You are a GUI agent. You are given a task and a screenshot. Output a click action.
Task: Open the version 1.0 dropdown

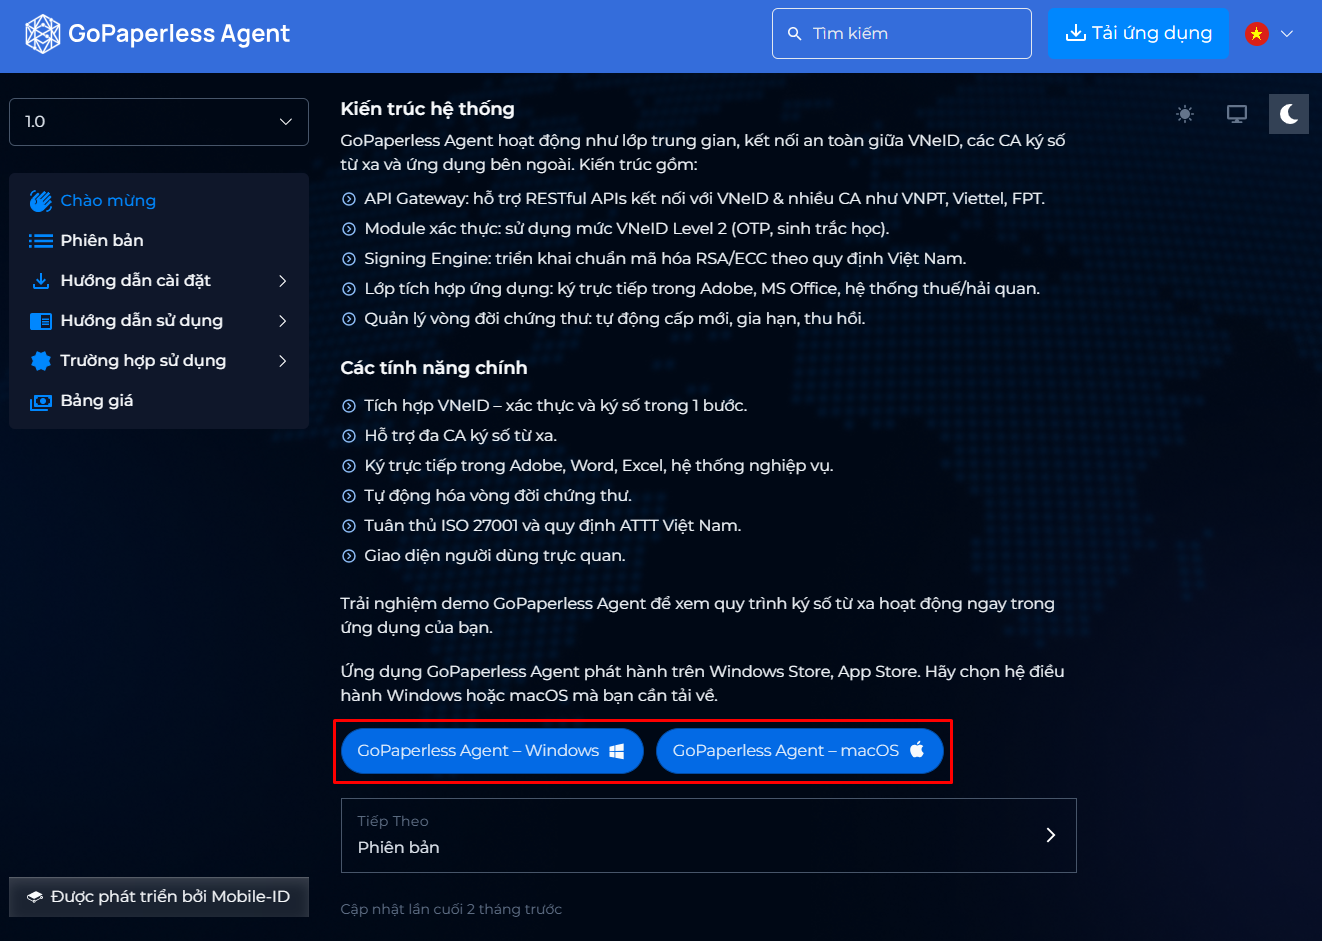pos(159,122)
